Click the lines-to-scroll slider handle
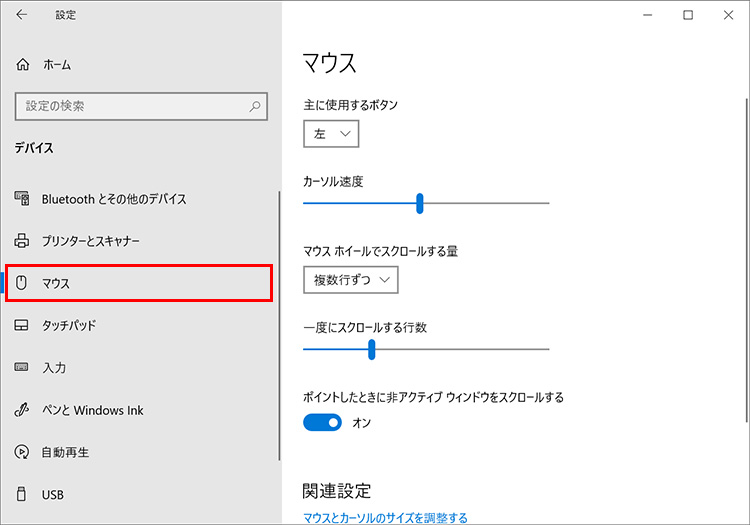 371,349
